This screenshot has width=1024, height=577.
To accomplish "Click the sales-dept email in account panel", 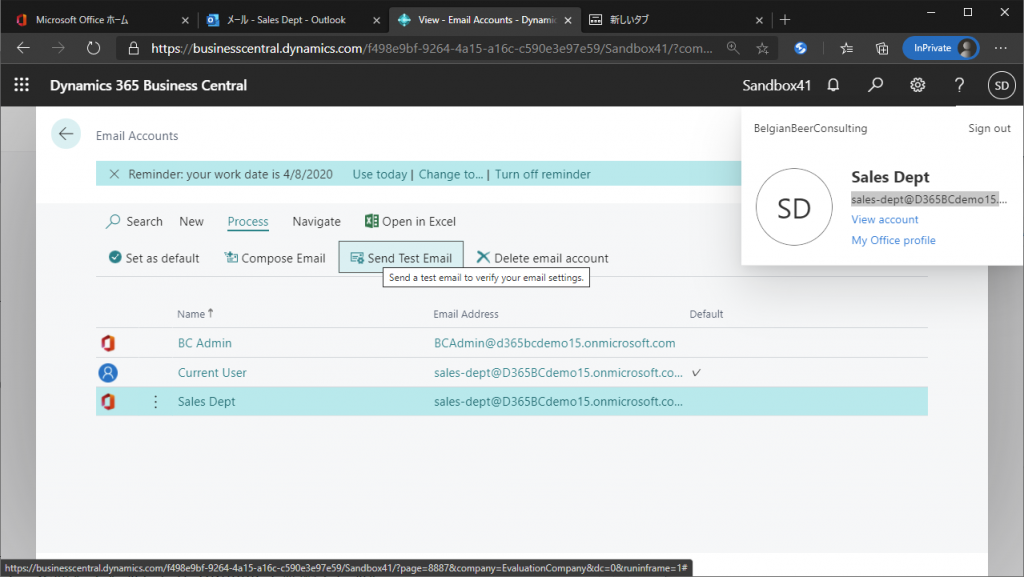I will [929, 199].
